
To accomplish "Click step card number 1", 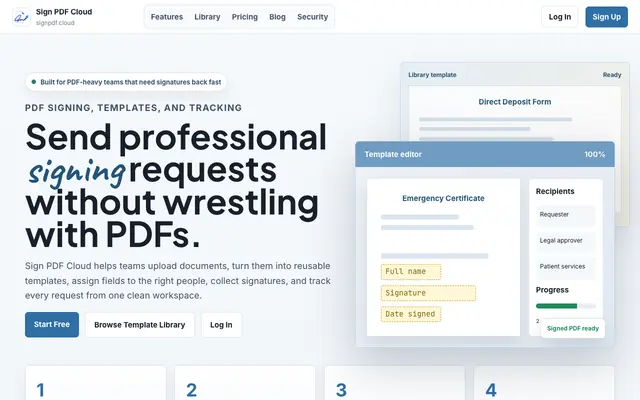I will pos(96,383).
